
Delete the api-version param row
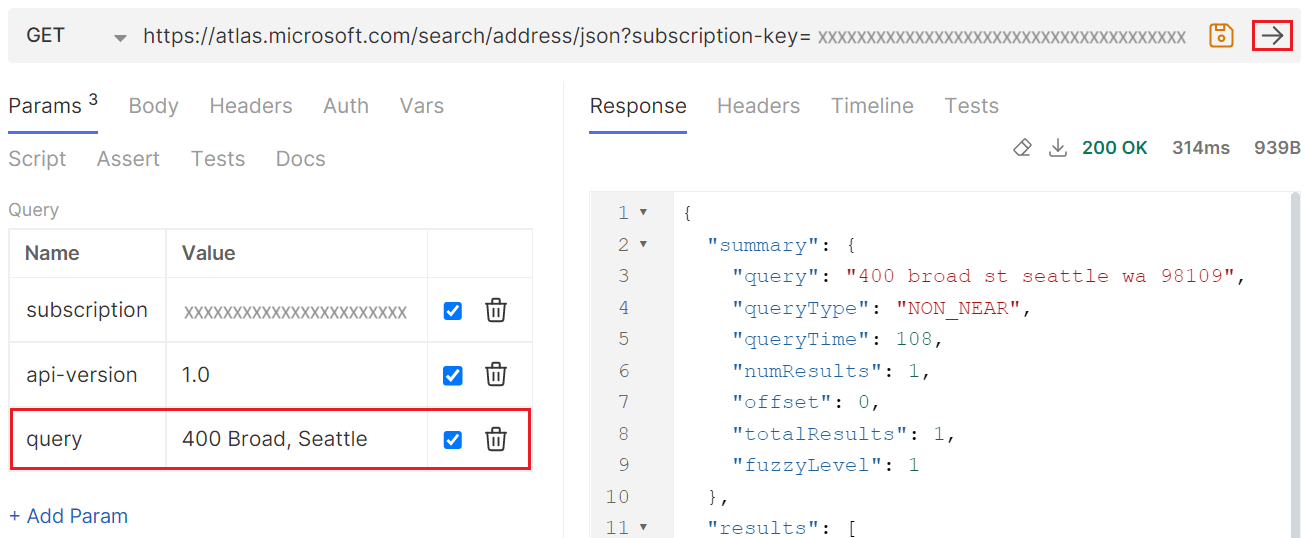coord(496,375)
